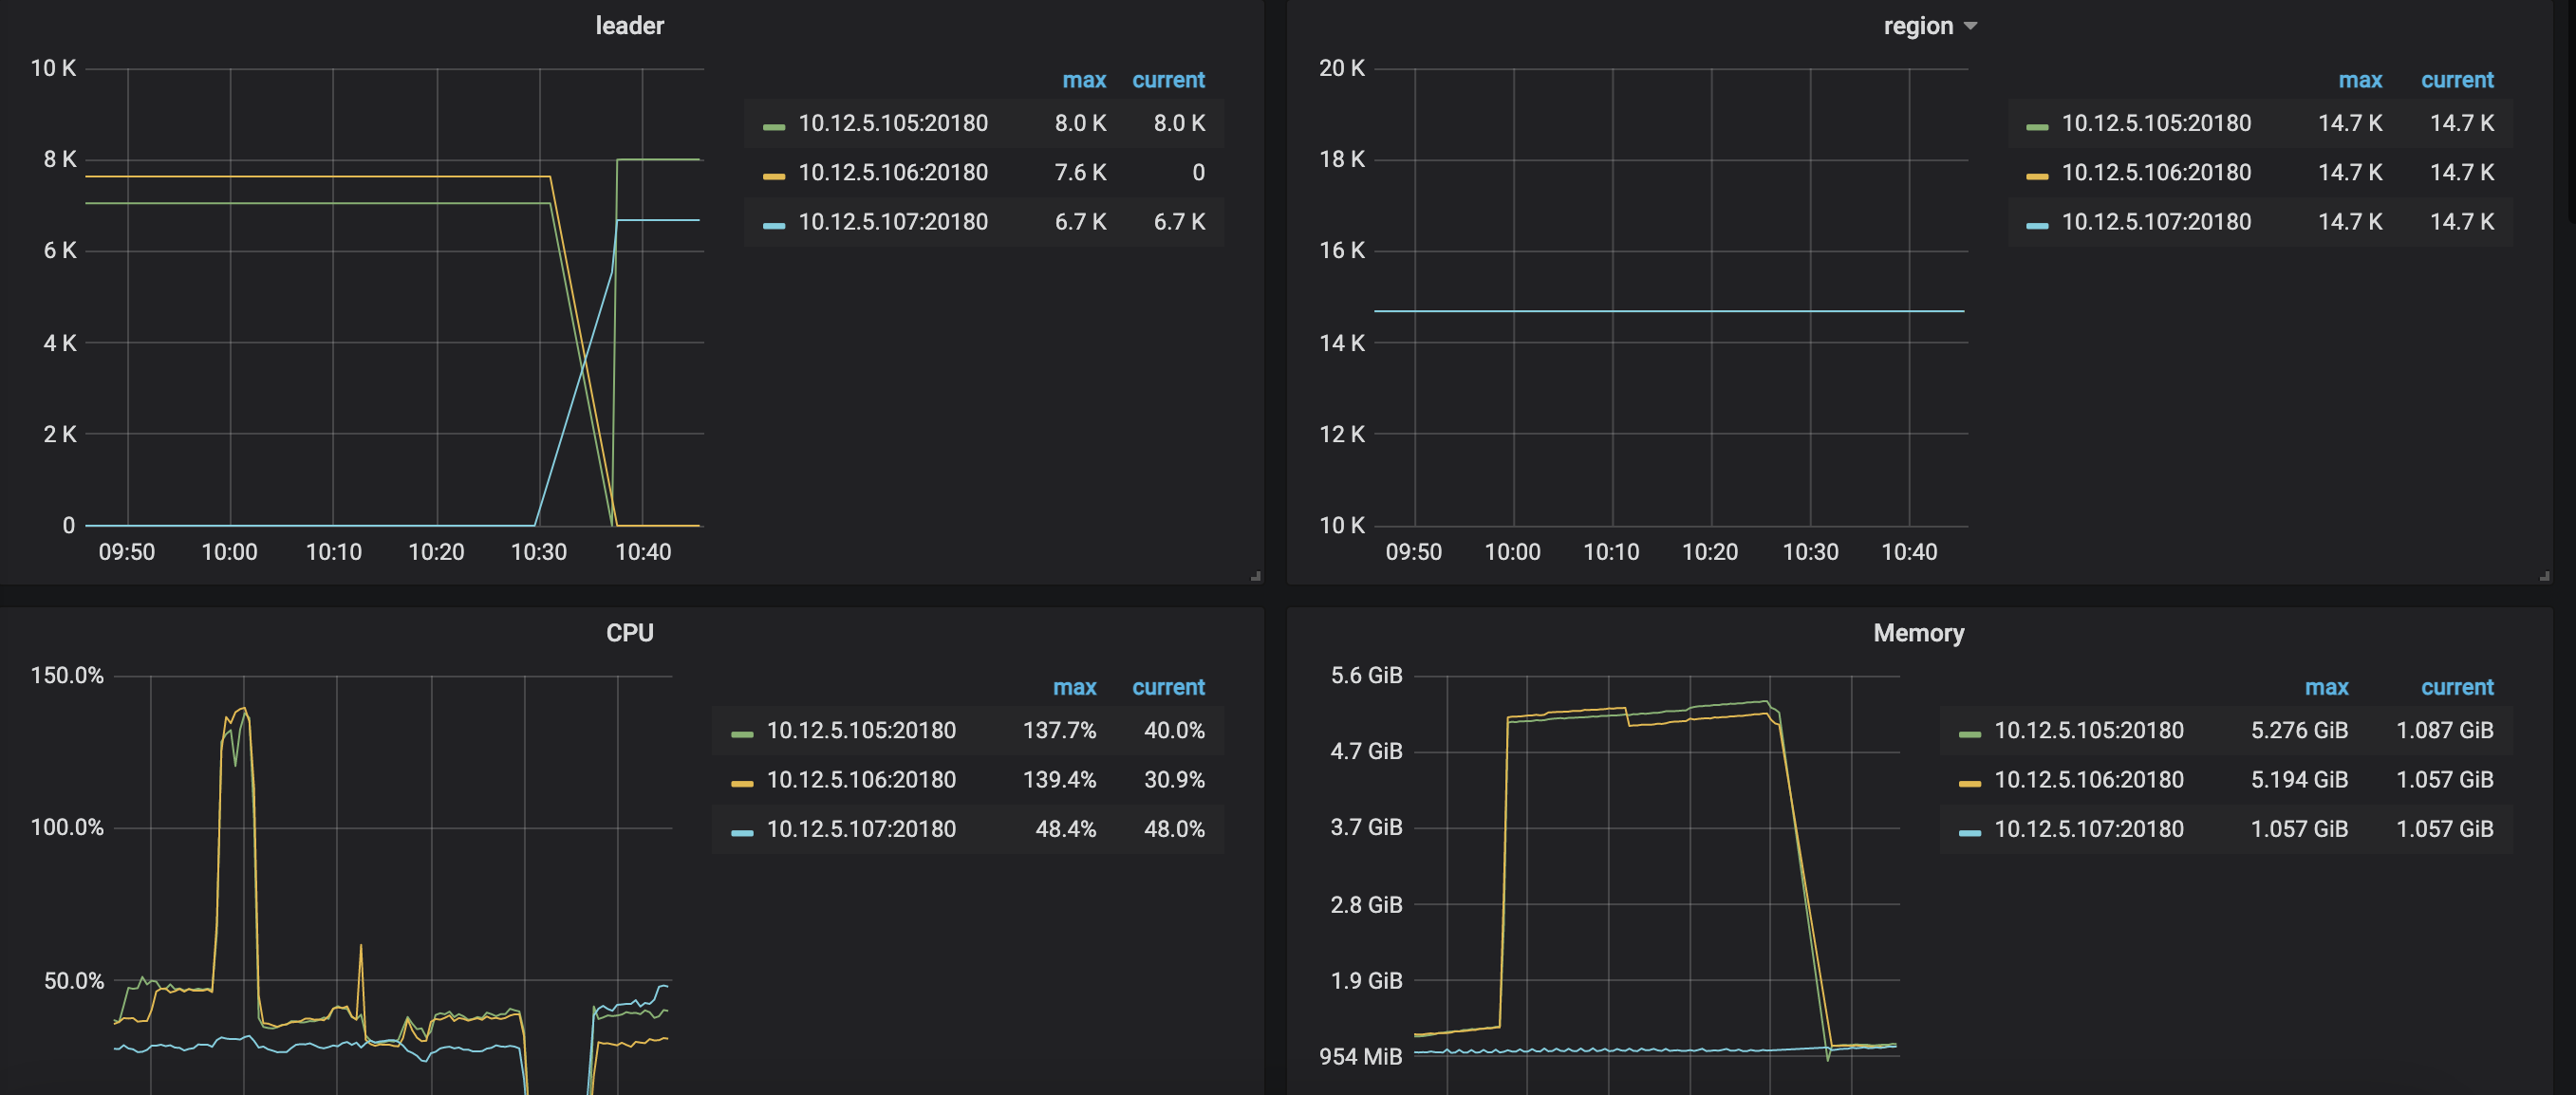Click the flat 14.7 K line in region graph
The width and height of the screenshot is (2576, 1095).
1660,311
